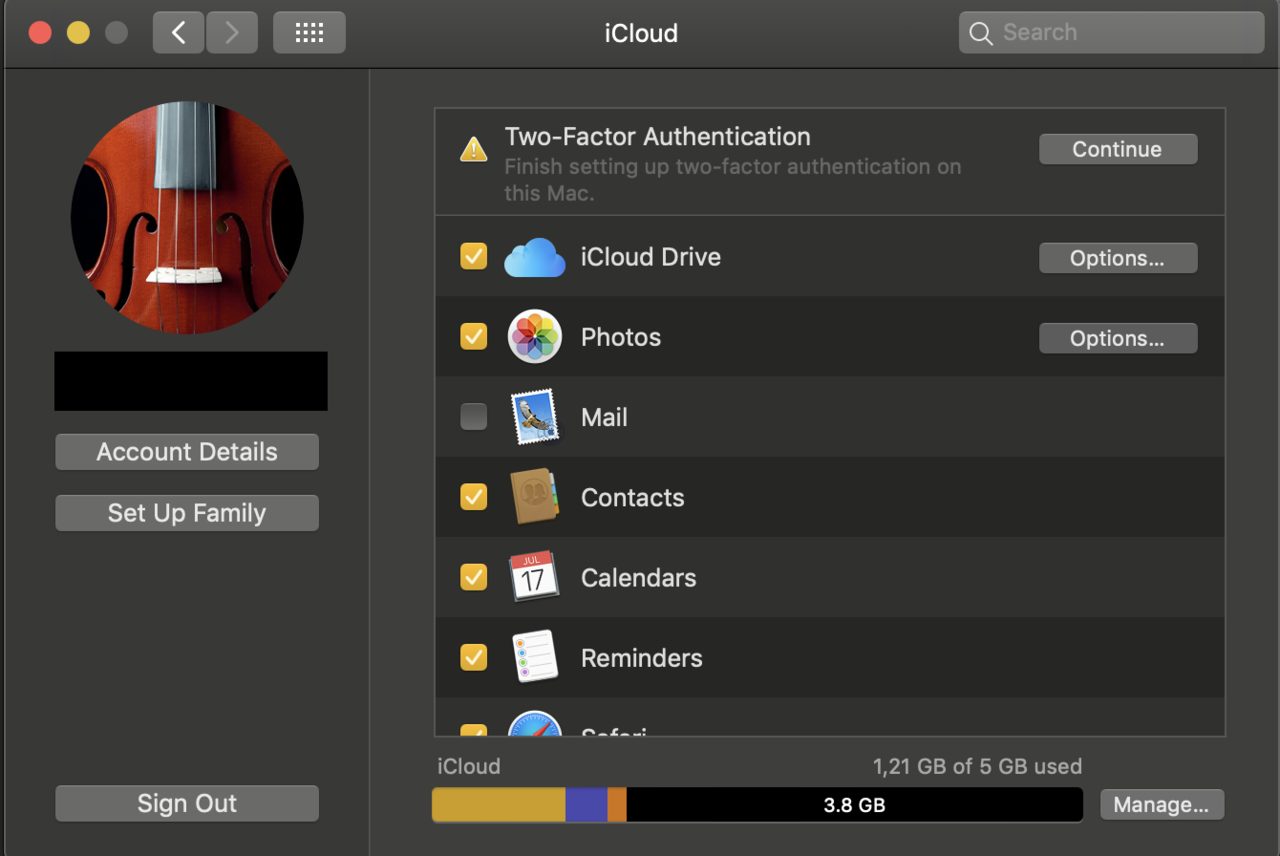Click Manage storage button

pyautogui.click(x=1162, y=804)
